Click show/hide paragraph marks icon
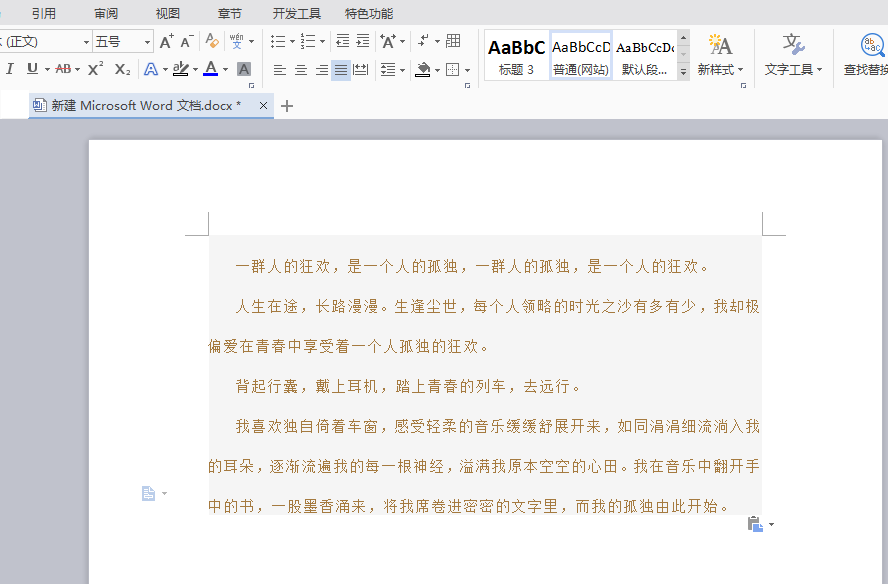 [423, 41]
